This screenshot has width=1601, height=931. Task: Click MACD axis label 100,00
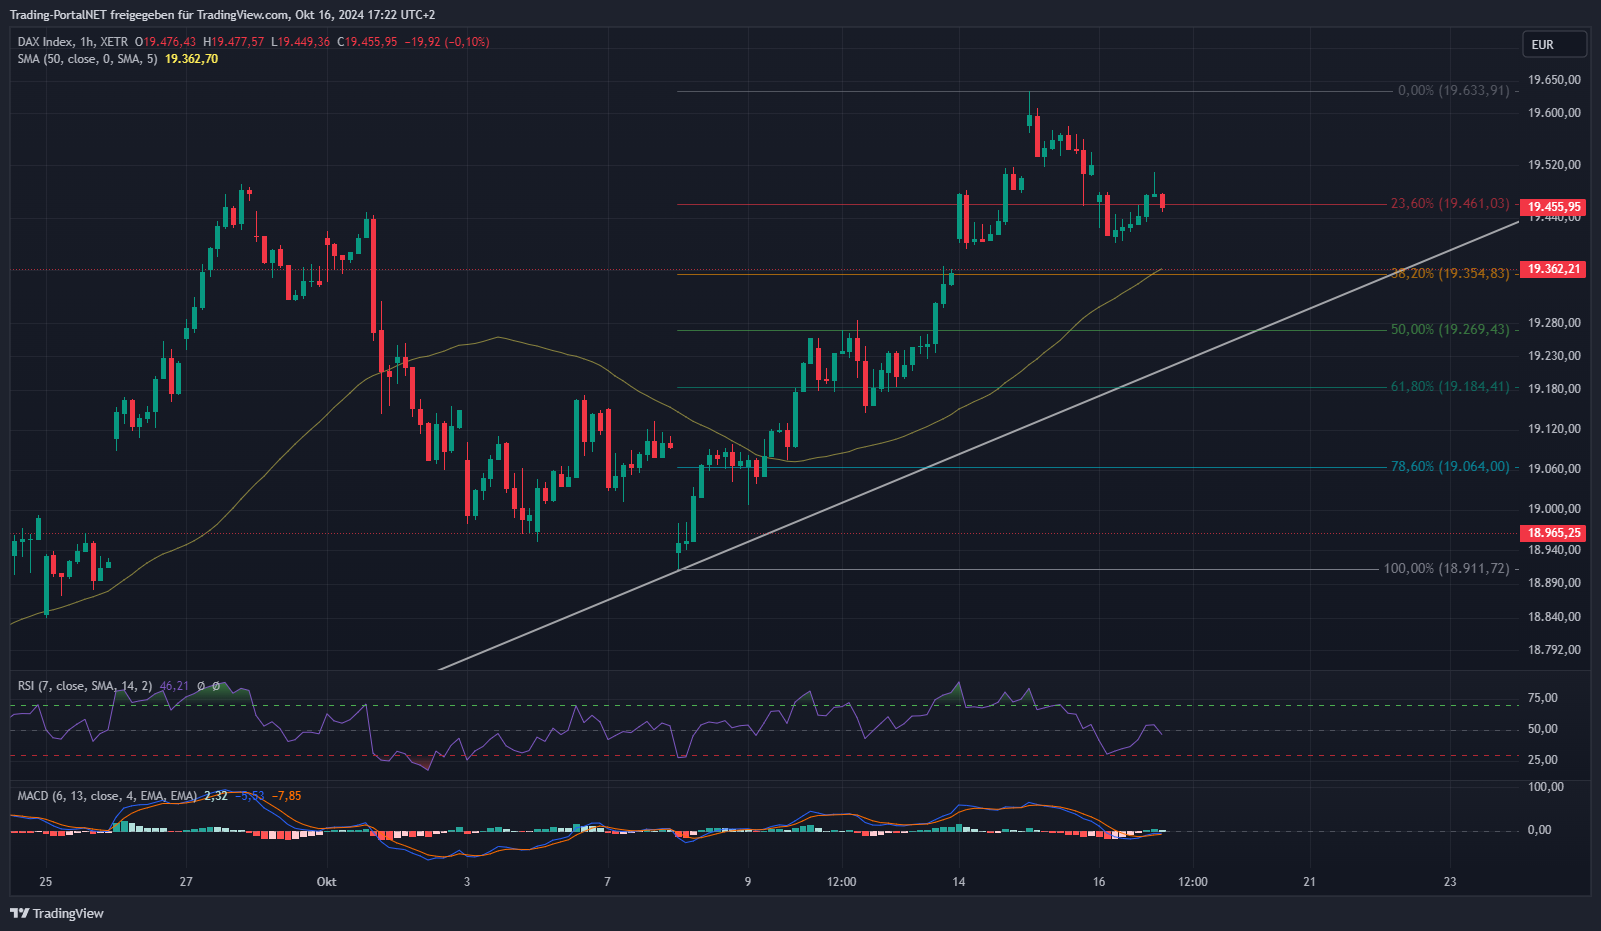point(1545,787)
